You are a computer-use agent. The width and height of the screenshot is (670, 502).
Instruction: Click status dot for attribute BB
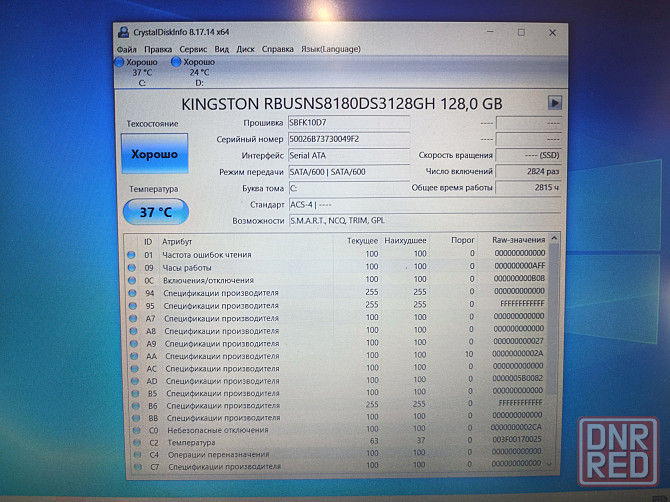[x=137, y=418]
